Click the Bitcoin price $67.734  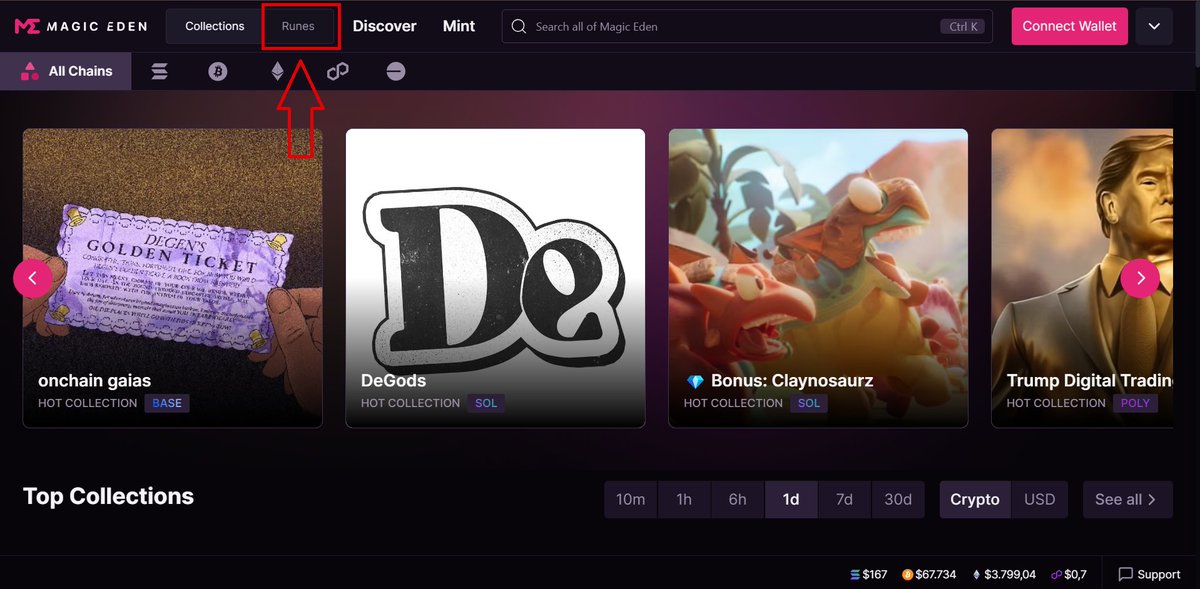tap(929, 574)
